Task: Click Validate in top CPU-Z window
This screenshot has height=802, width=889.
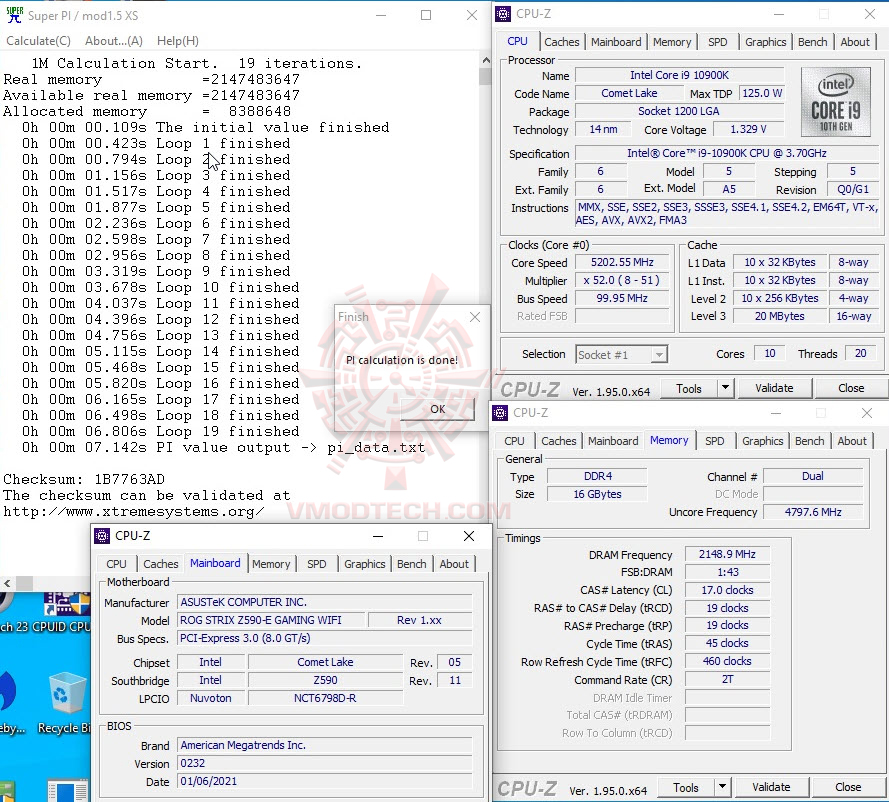Action: (774, 388)
